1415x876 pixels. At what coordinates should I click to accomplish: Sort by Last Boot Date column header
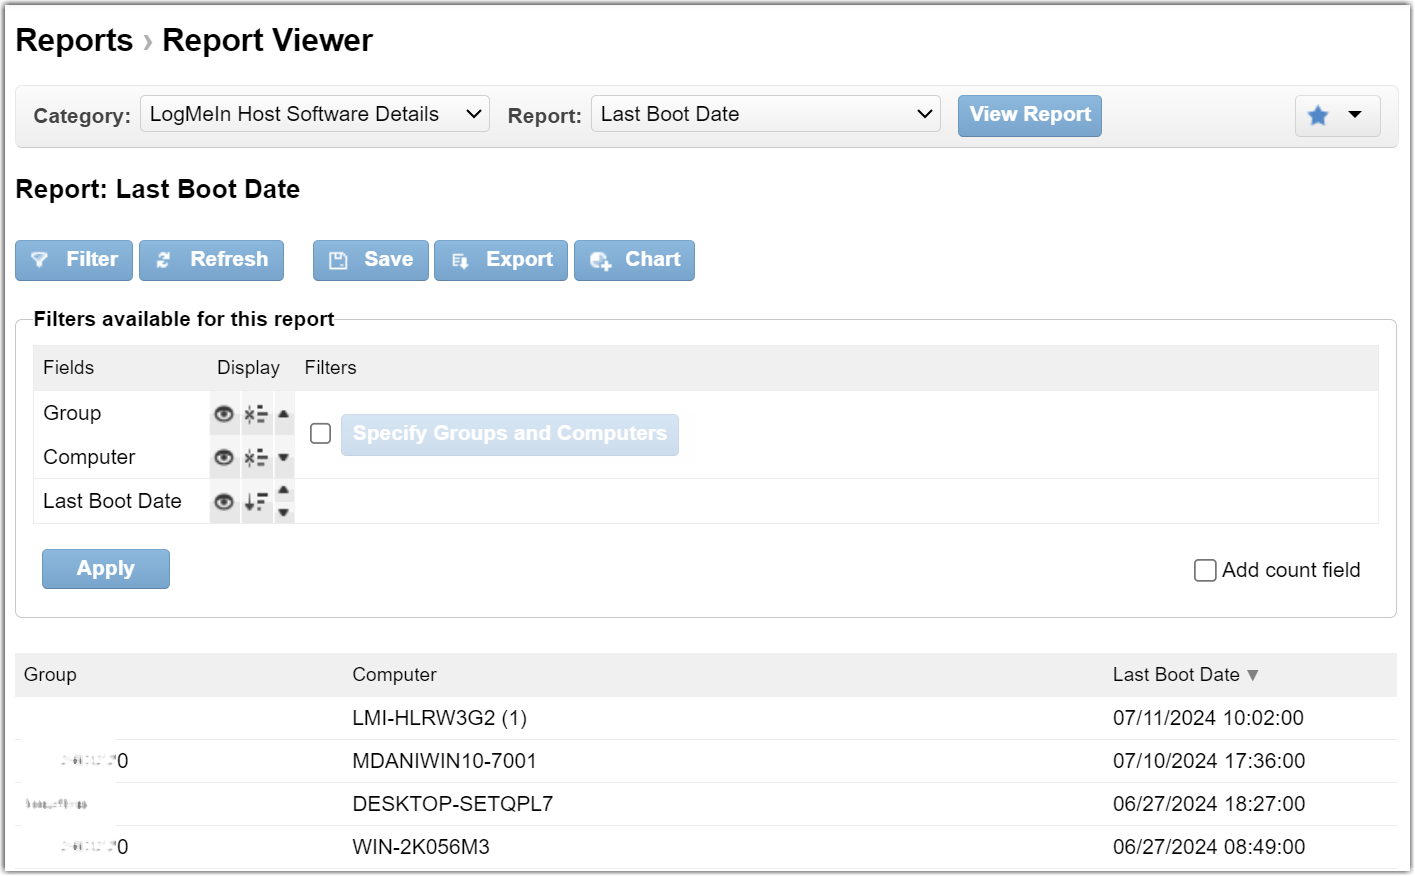pos(1185,675)
